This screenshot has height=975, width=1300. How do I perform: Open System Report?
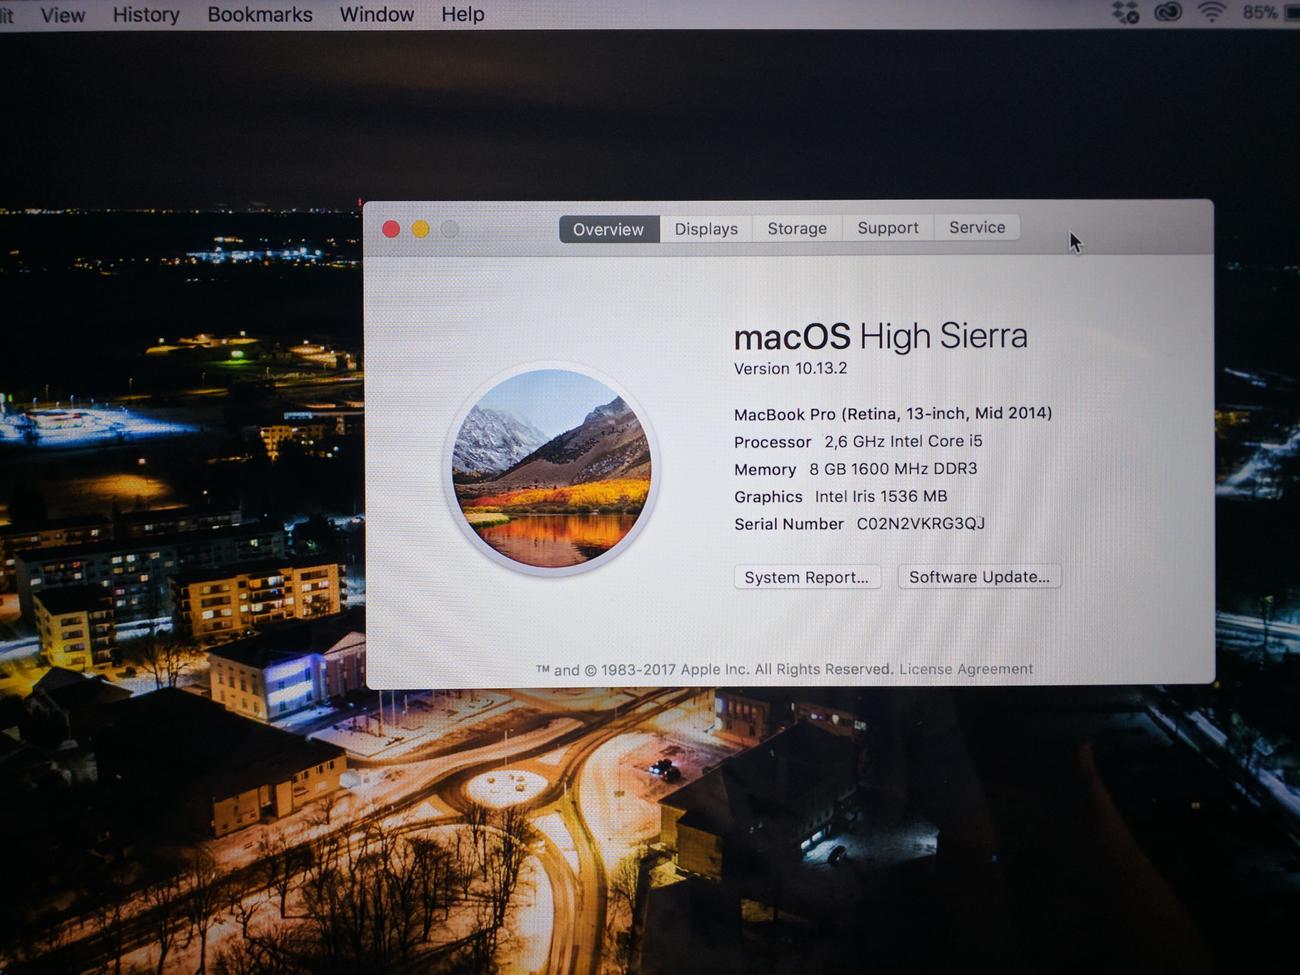(807, 577)
